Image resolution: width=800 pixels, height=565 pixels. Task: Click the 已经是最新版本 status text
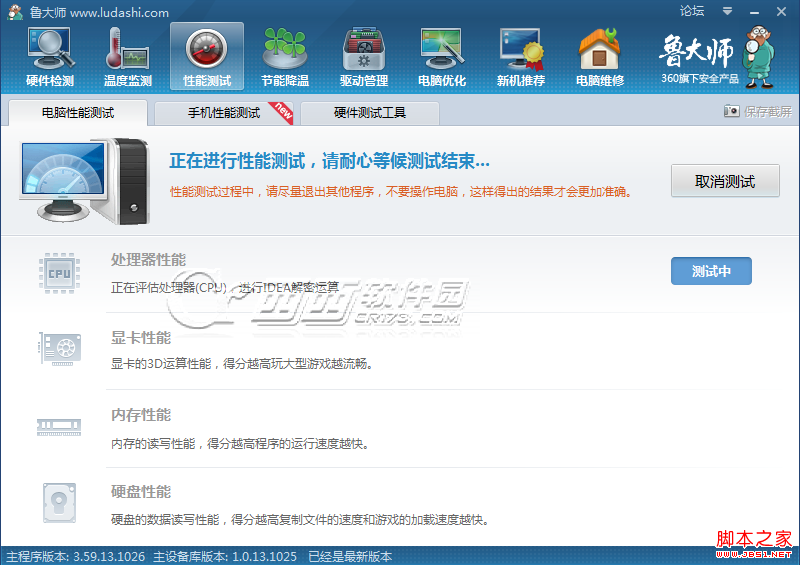pos(350,556)
